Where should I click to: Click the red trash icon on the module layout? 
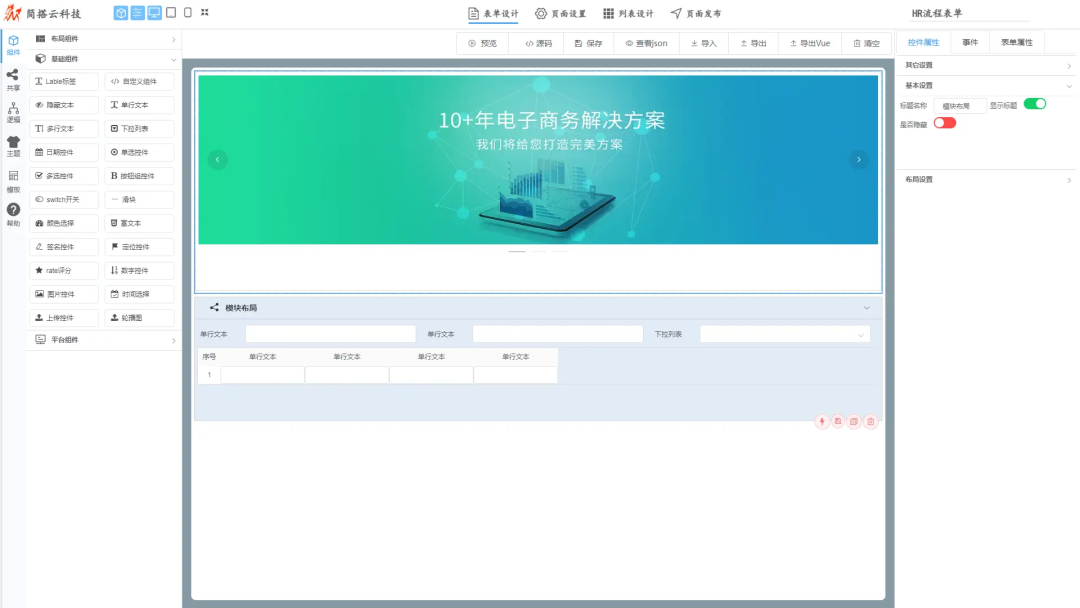pos(871,422)
